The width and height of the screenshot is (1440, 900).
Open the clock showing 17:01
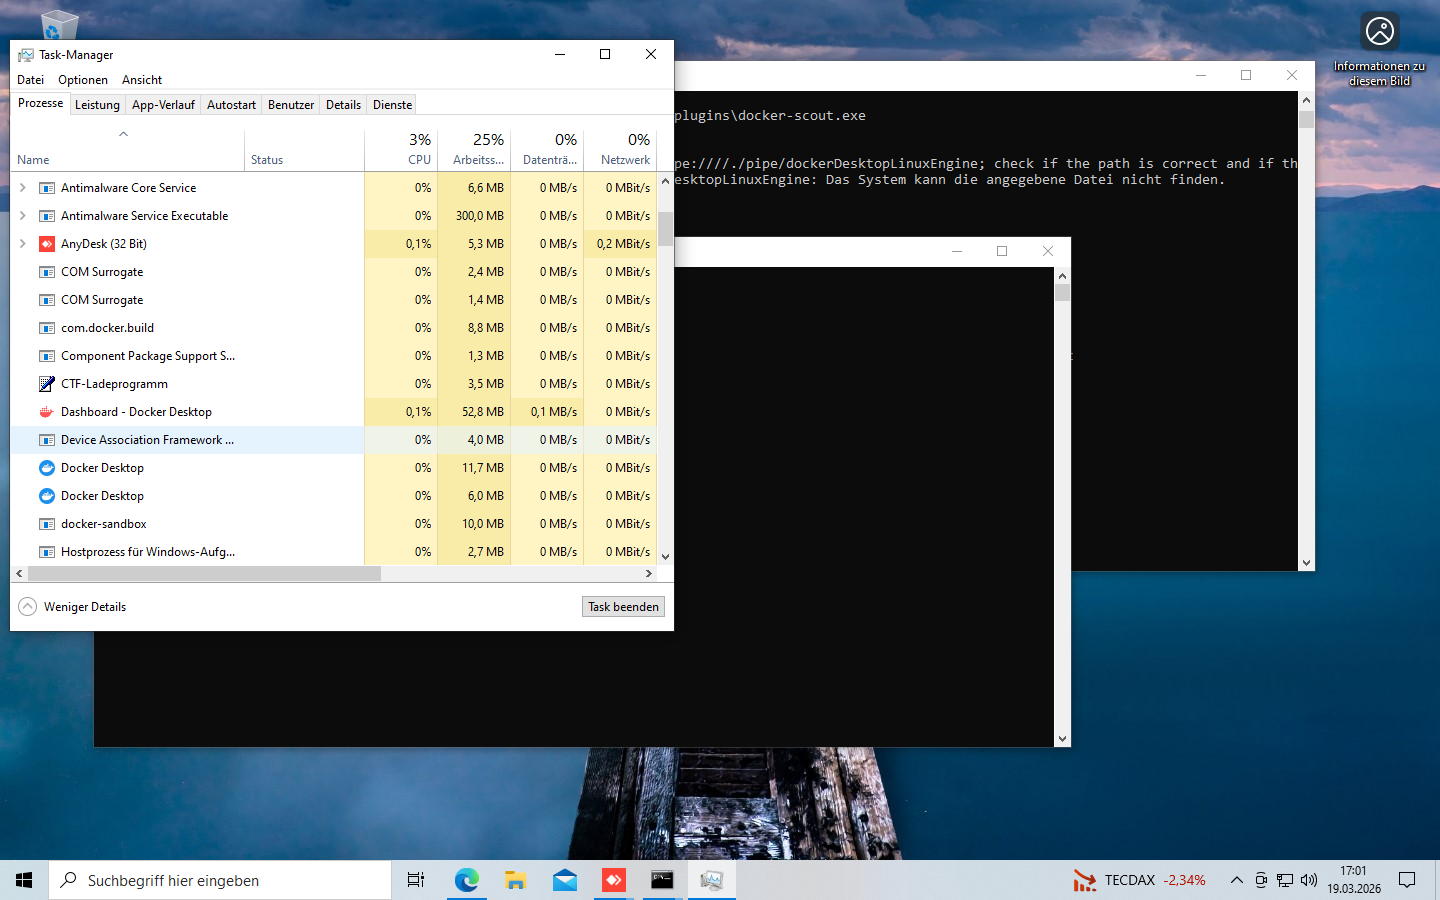click(1354, 880)
